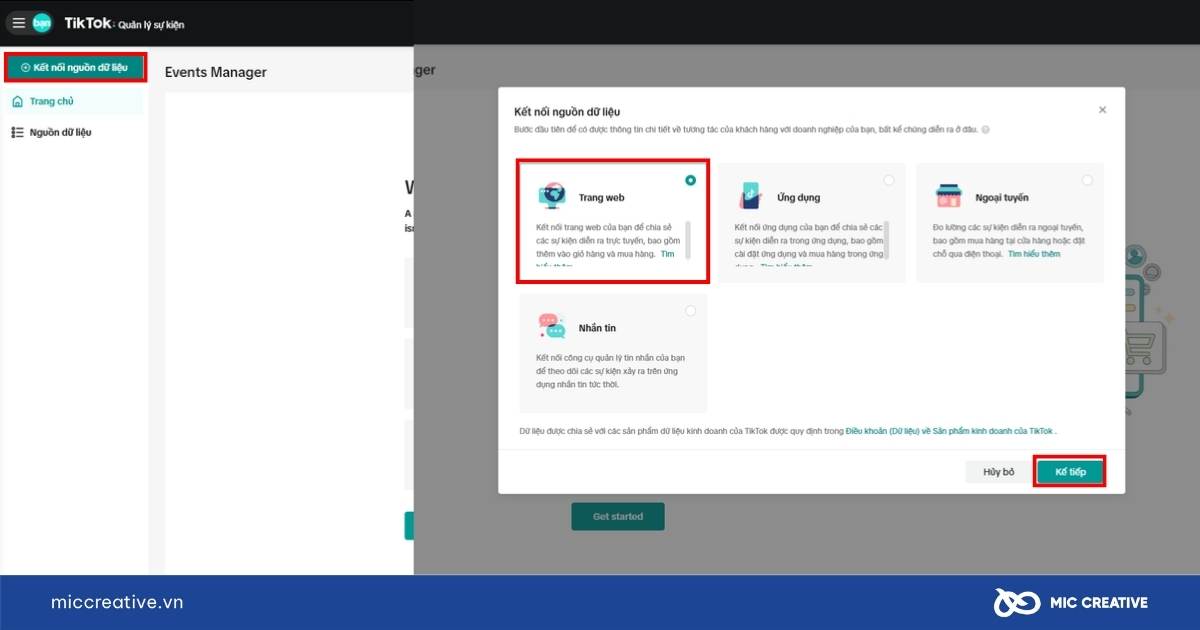Click Events Manager page heading
This screenshot has height=630, width=1200.
pos(216,72)
